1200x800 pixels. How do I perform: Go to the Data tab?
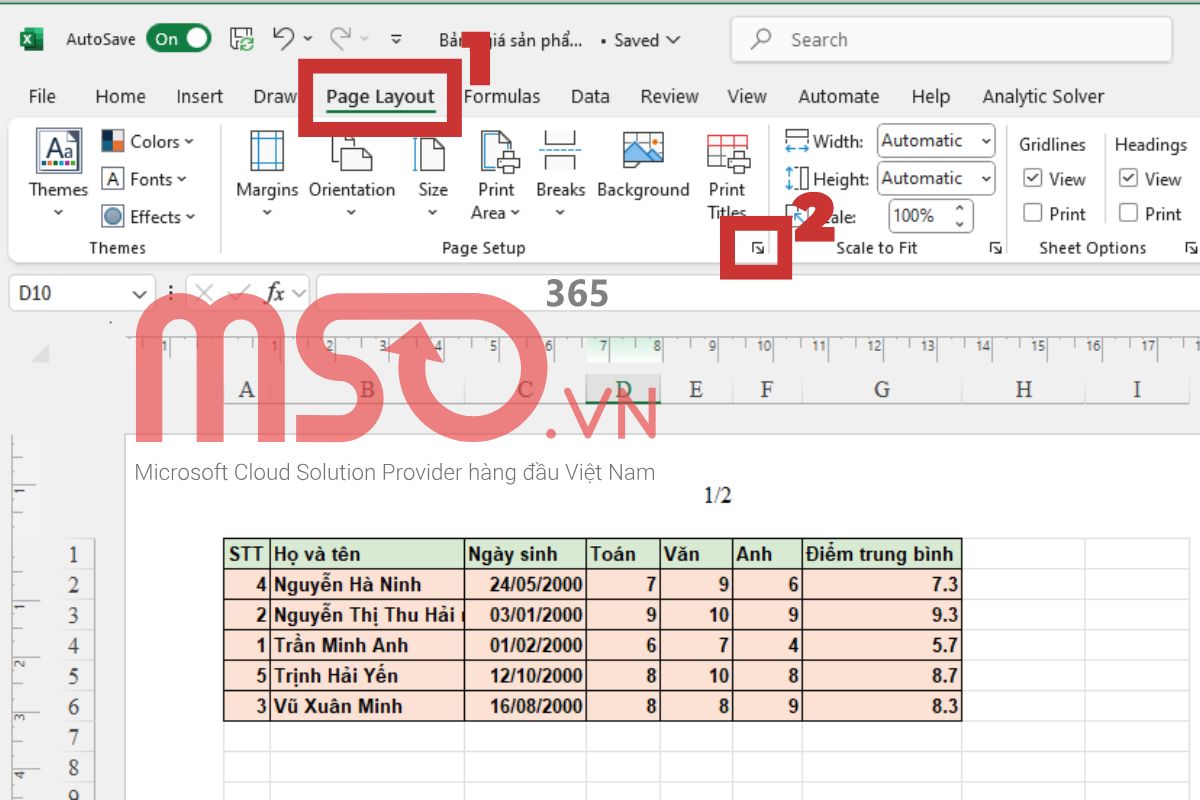pos(590,97)
